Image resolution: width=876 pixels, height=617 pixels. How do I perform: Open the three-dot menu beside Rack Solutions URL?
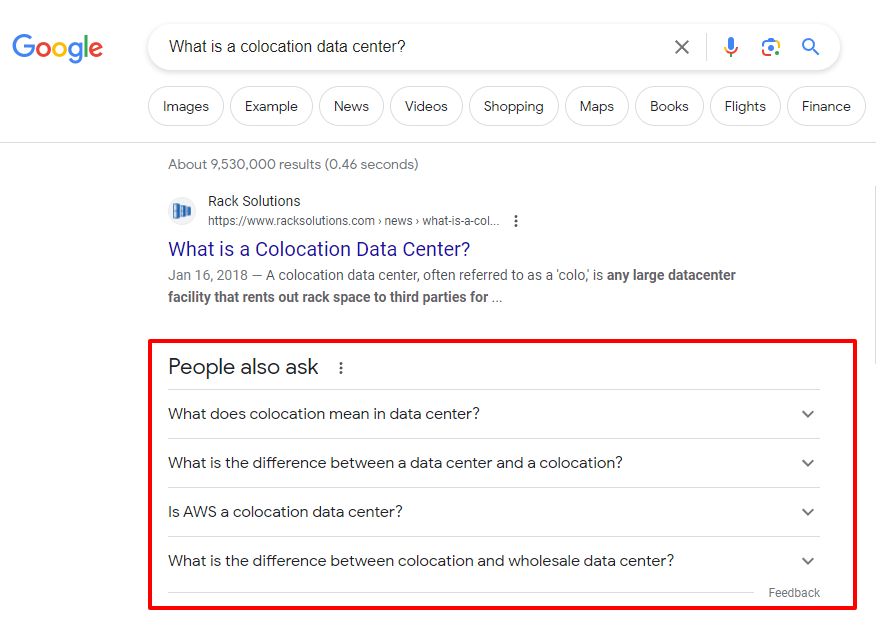point(516,221)
